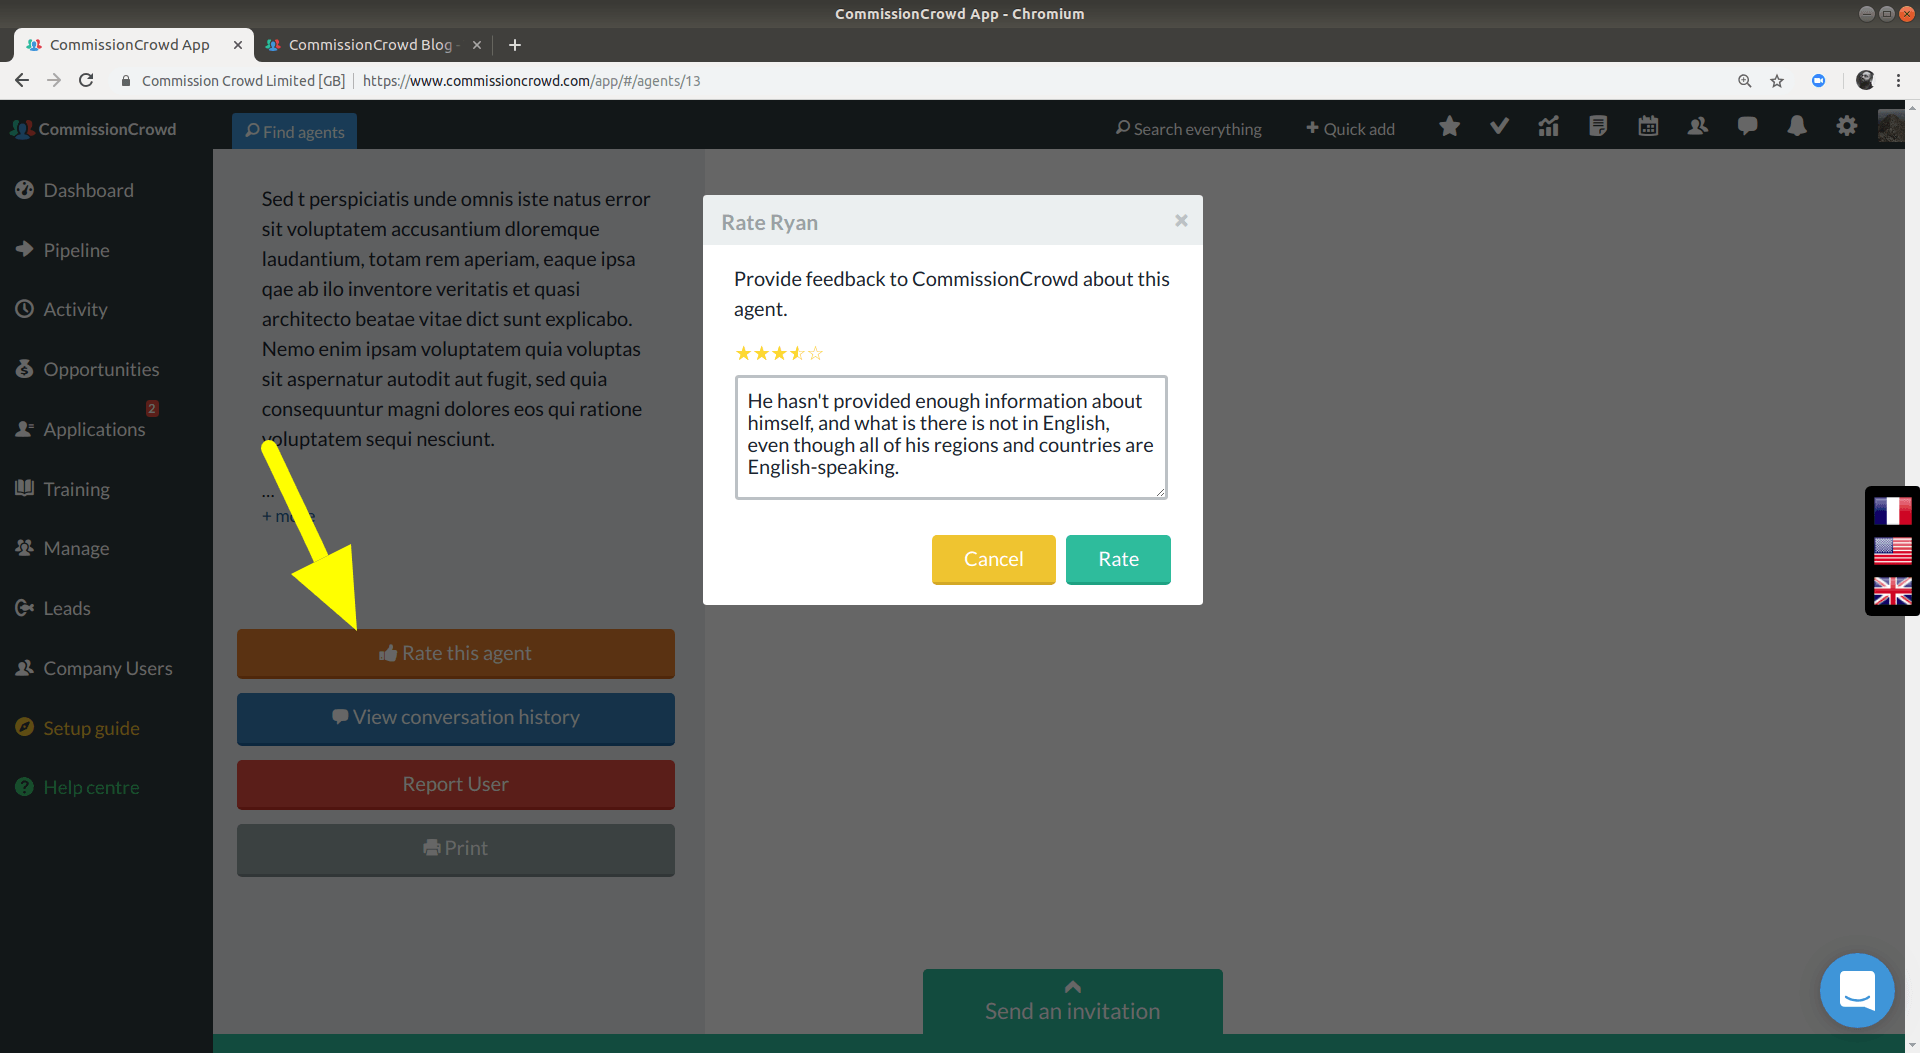
Task: Submit feedback with the Rate button
Action: (1117, 559)
